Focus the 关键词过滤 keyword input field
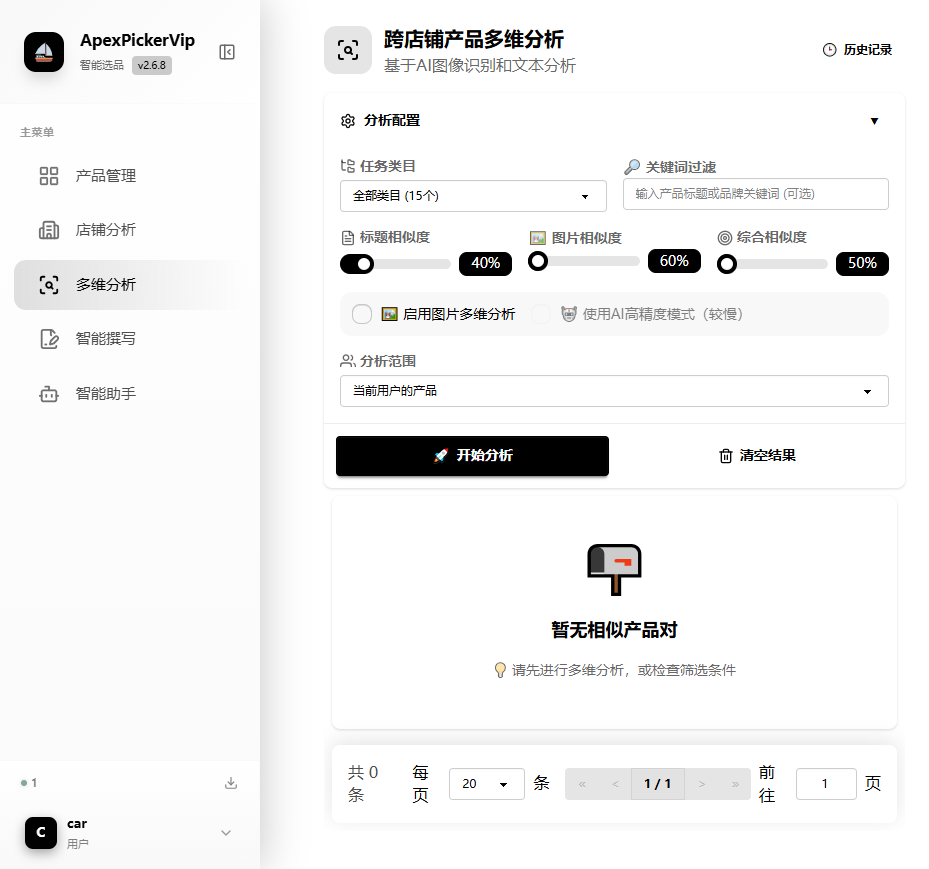Screen dimensions: 929x869 pyautogui.click(x=755, y=194)
